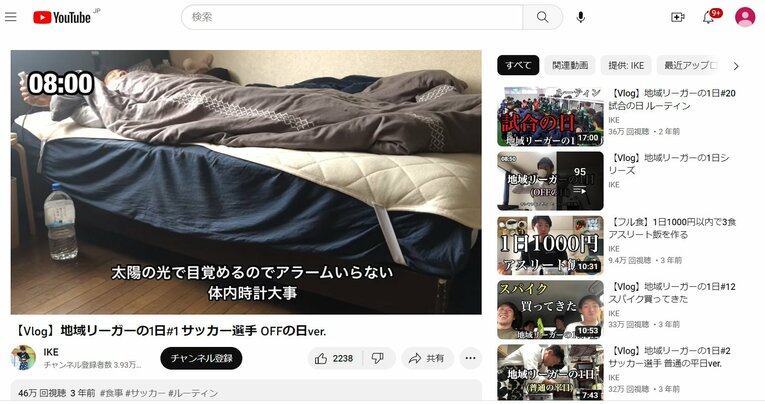
Task: Select the すべて filter chip
Action: pyautogui.click(x=518, y=65)
